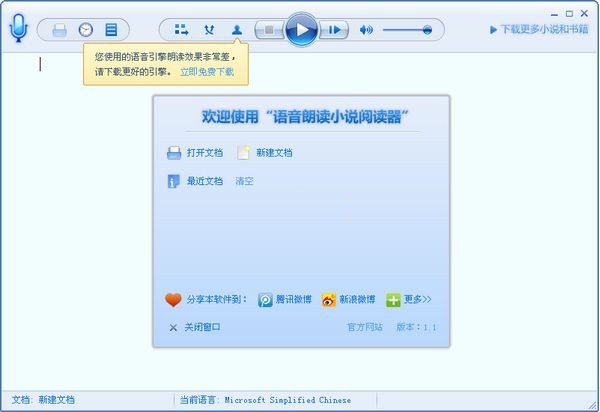Click the 新建文档 page icon

[244, 152]
